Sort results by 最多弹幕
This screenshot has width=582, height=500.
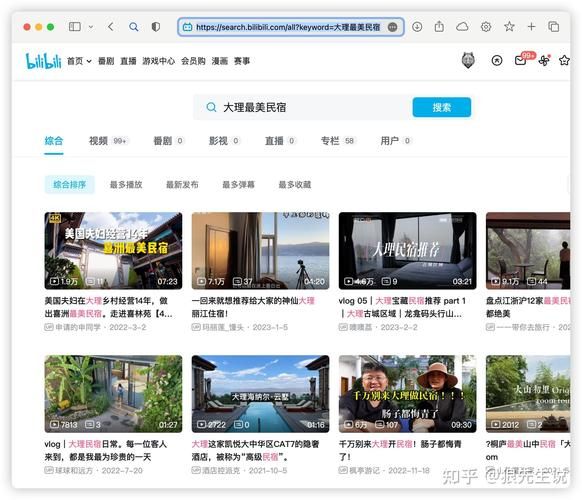[238, 184]
